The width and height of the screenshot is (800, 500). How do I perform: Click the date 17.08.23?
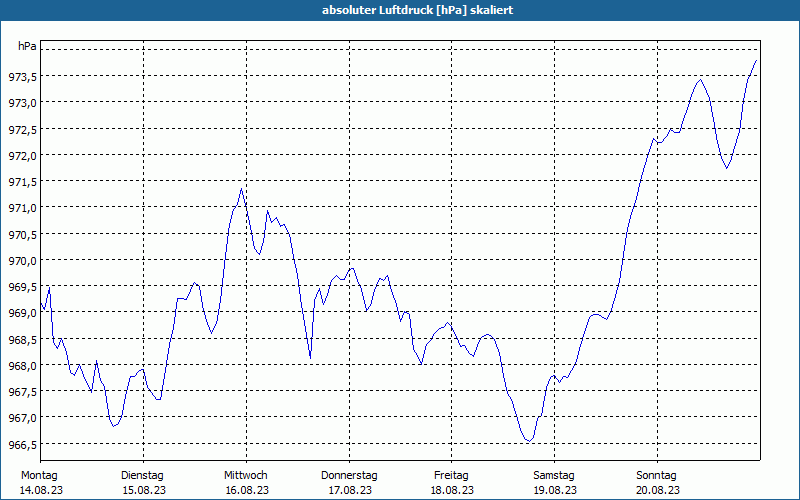click(x=350, y=490)
